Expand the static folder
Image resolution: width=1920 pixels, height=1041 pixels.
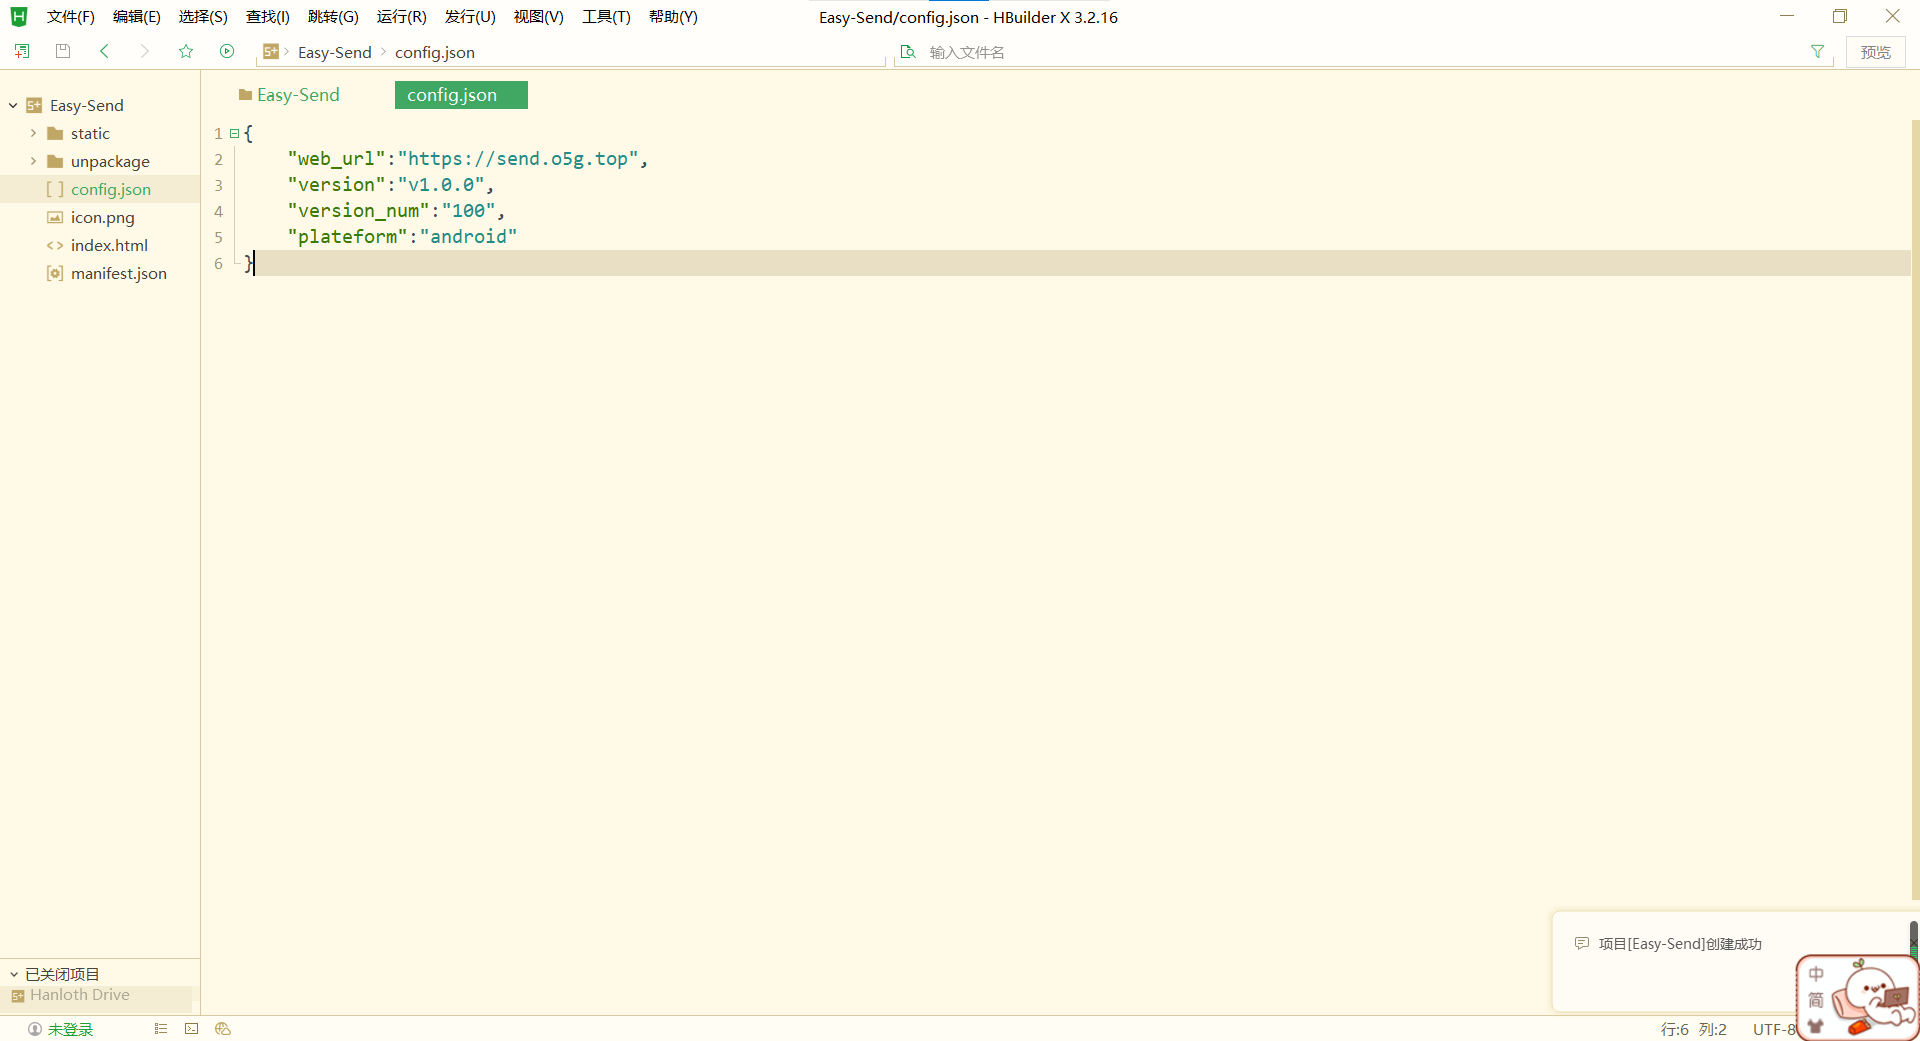point(33,133)
